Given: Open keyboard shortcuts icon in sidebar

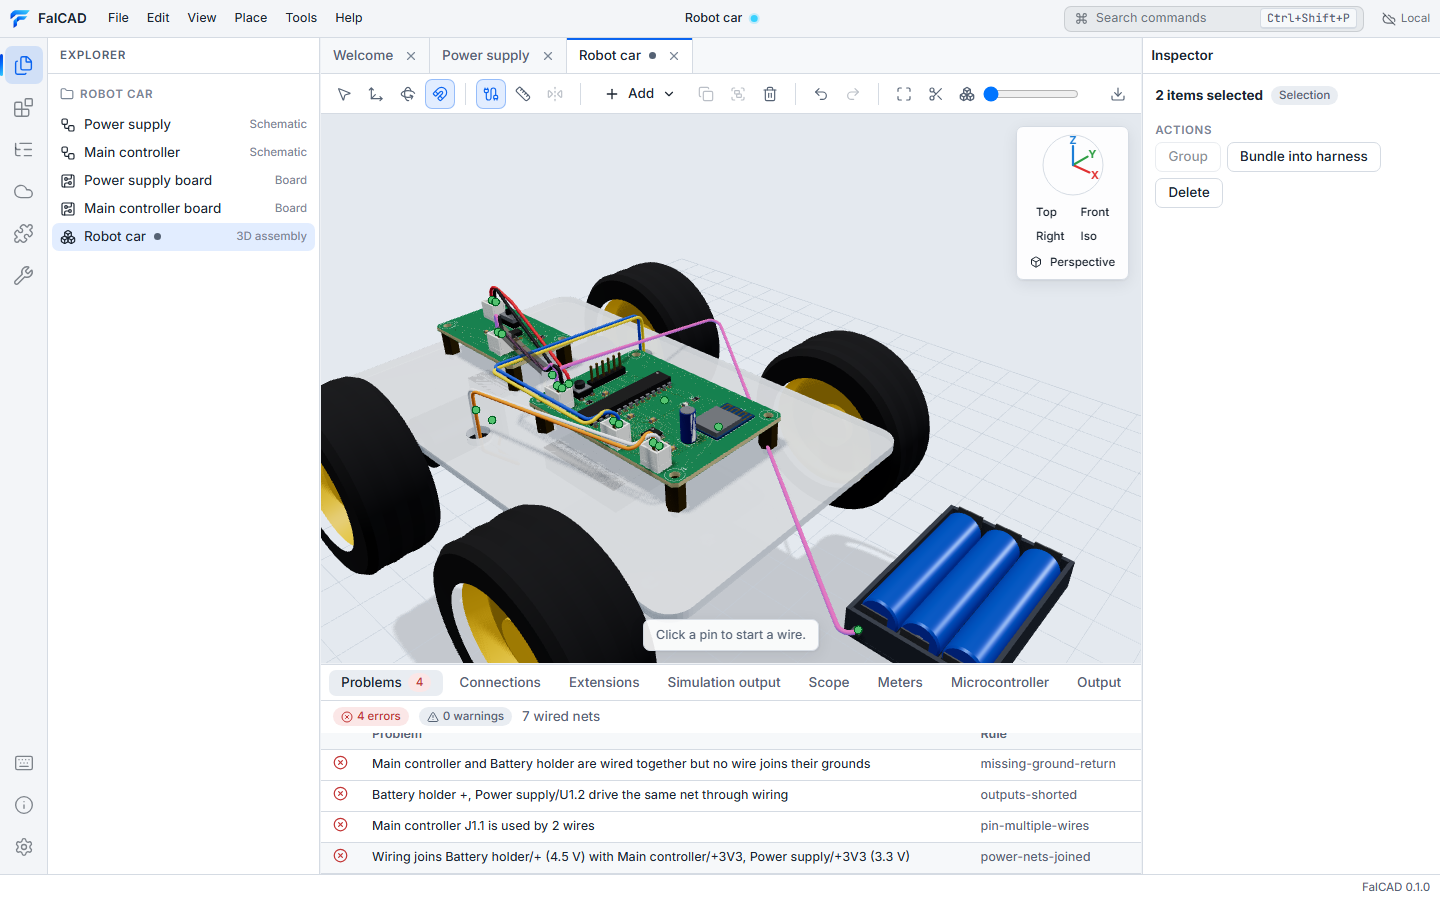Looking at the screenshot, I should [24, 763].
